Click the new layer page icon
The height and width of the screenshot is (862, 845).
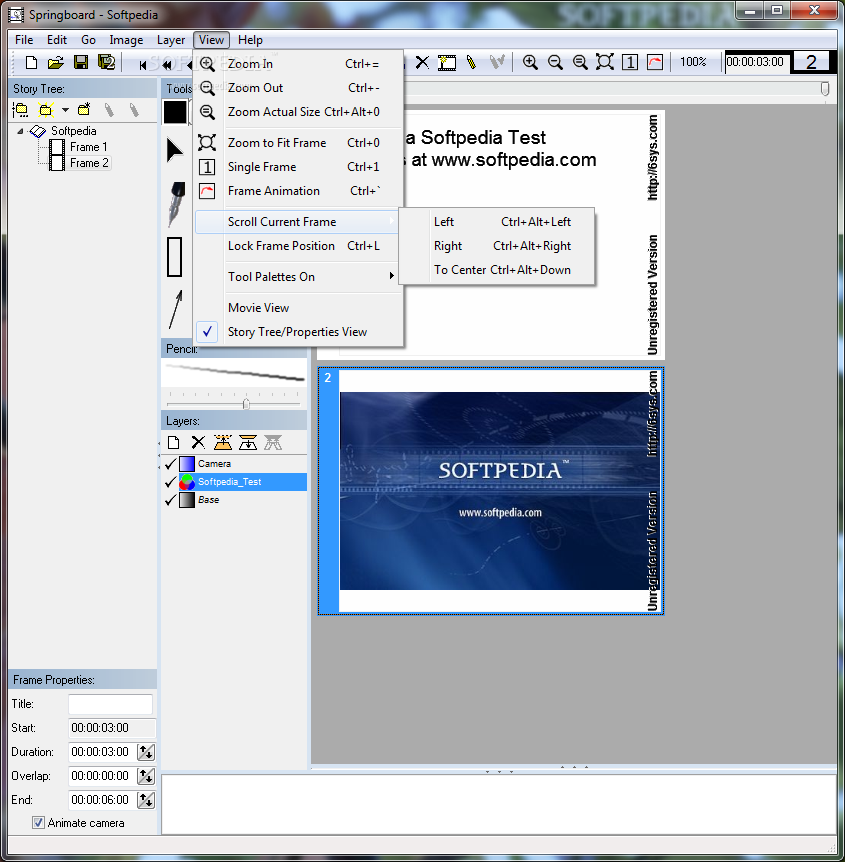[173, 443]
